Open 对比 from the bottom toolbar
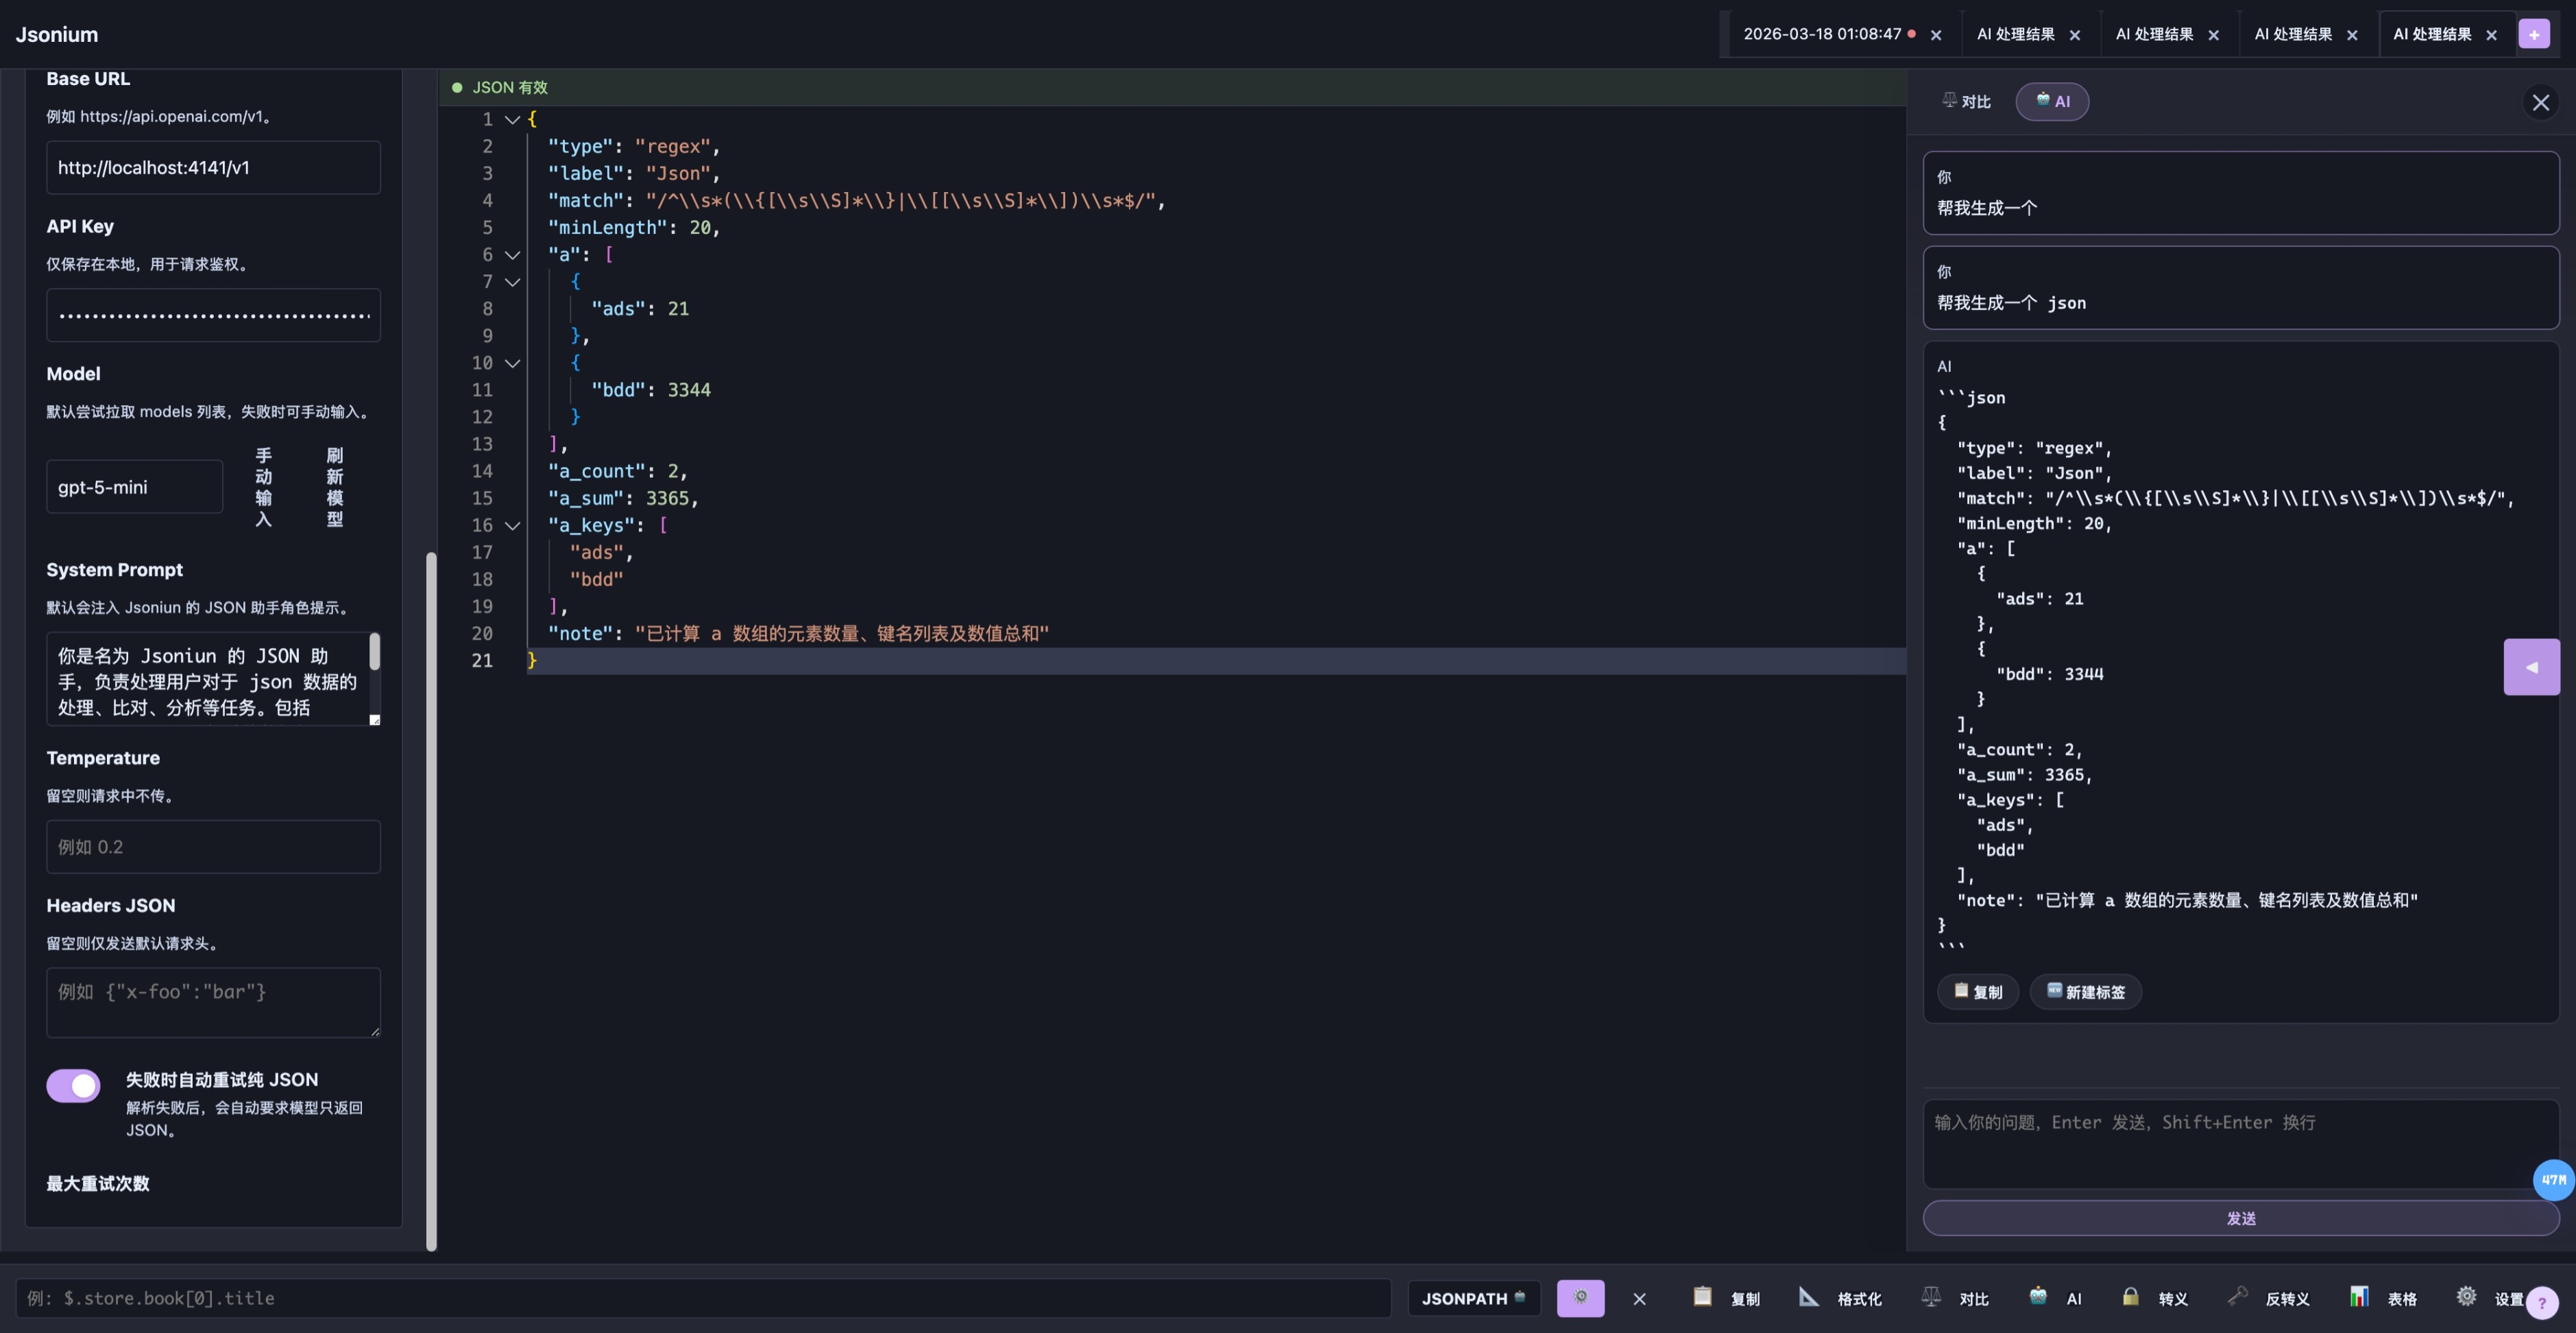 click(1955, 1298)
